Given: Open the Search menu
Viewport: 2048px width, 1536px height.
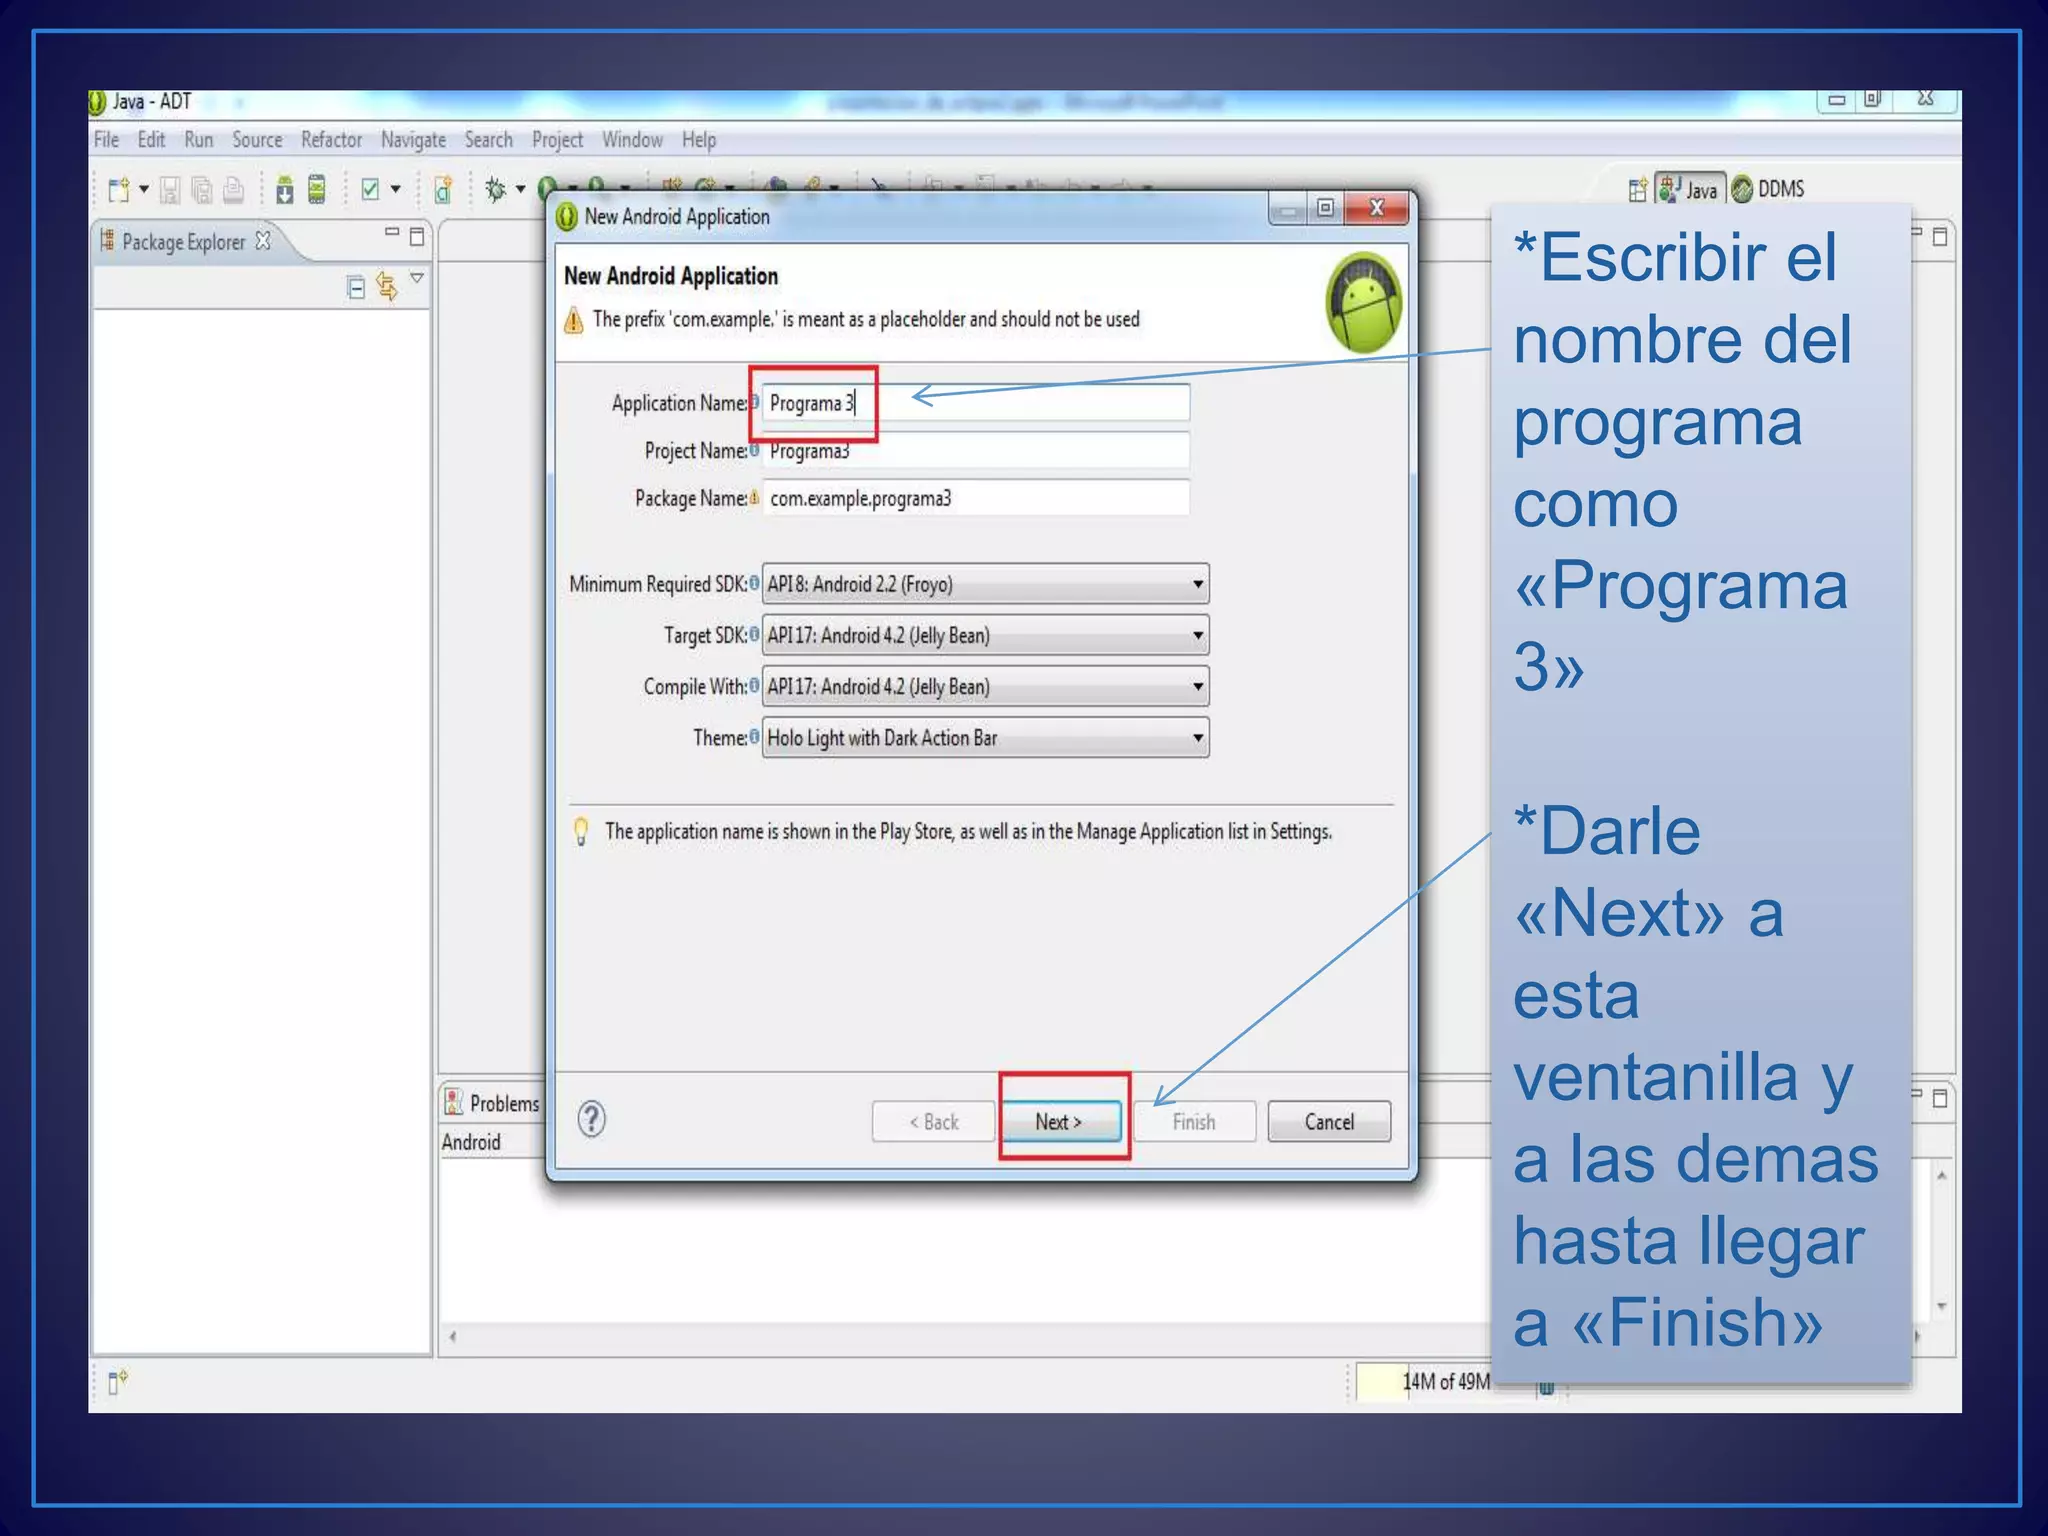Looking at the screenshot, I should pos(488,140).
